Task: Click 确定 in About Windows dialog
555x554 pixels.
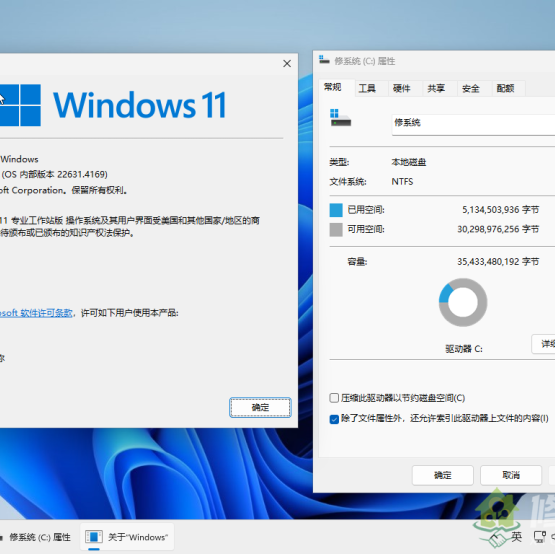Action: click(x=260, y=407)
